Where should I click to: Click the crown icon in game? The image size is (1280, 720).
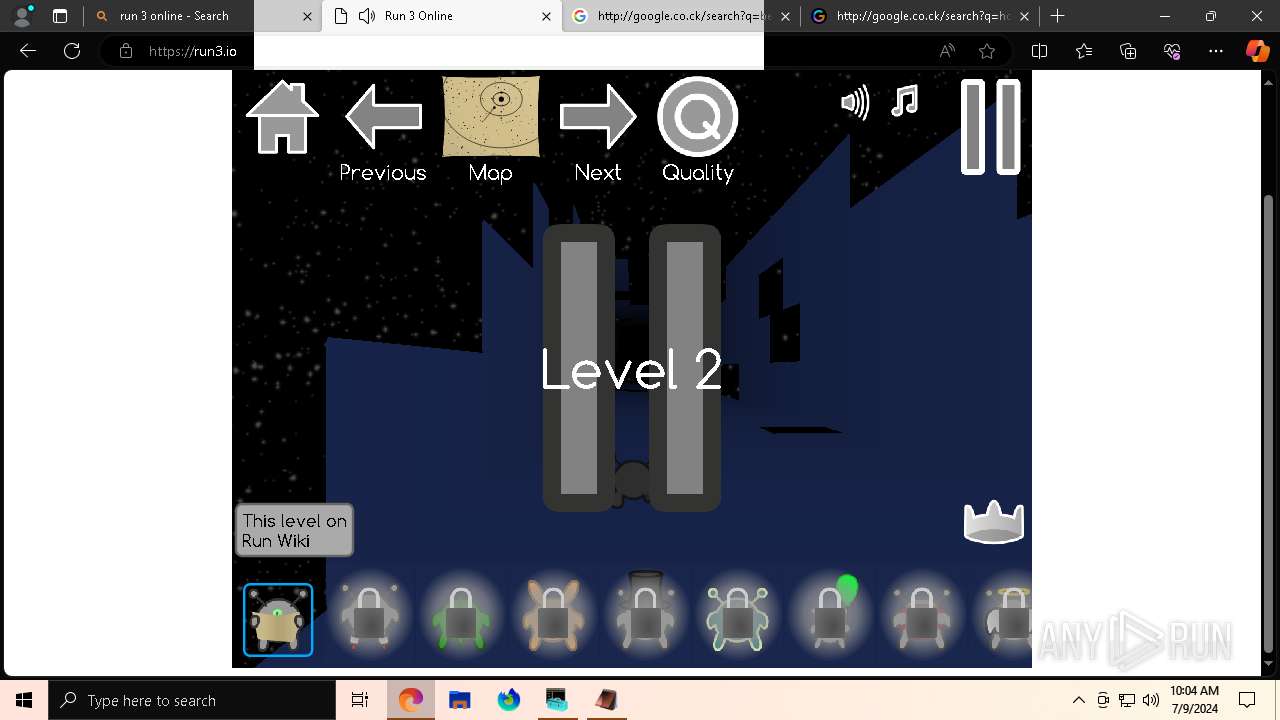[993, 522]
